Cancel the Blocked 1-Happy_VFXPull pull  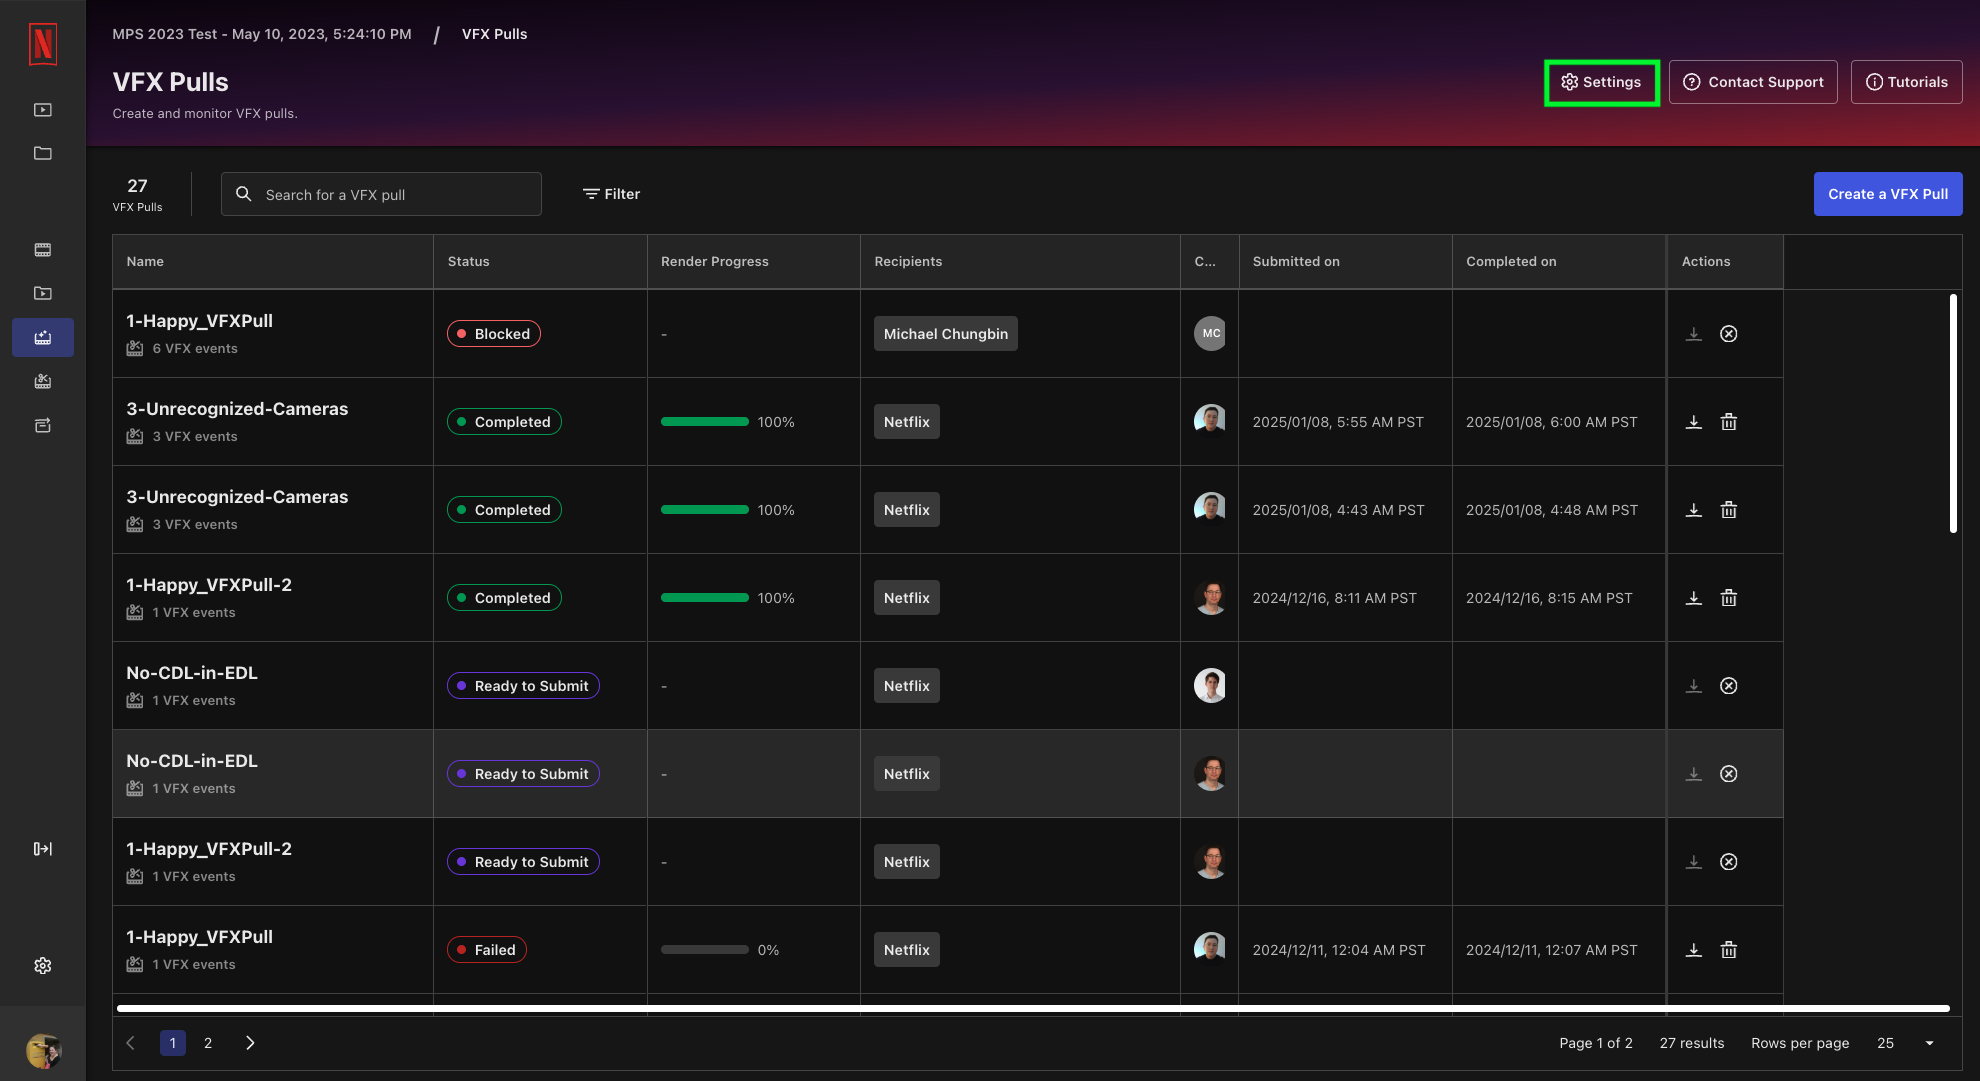(x=1728, y=334)
